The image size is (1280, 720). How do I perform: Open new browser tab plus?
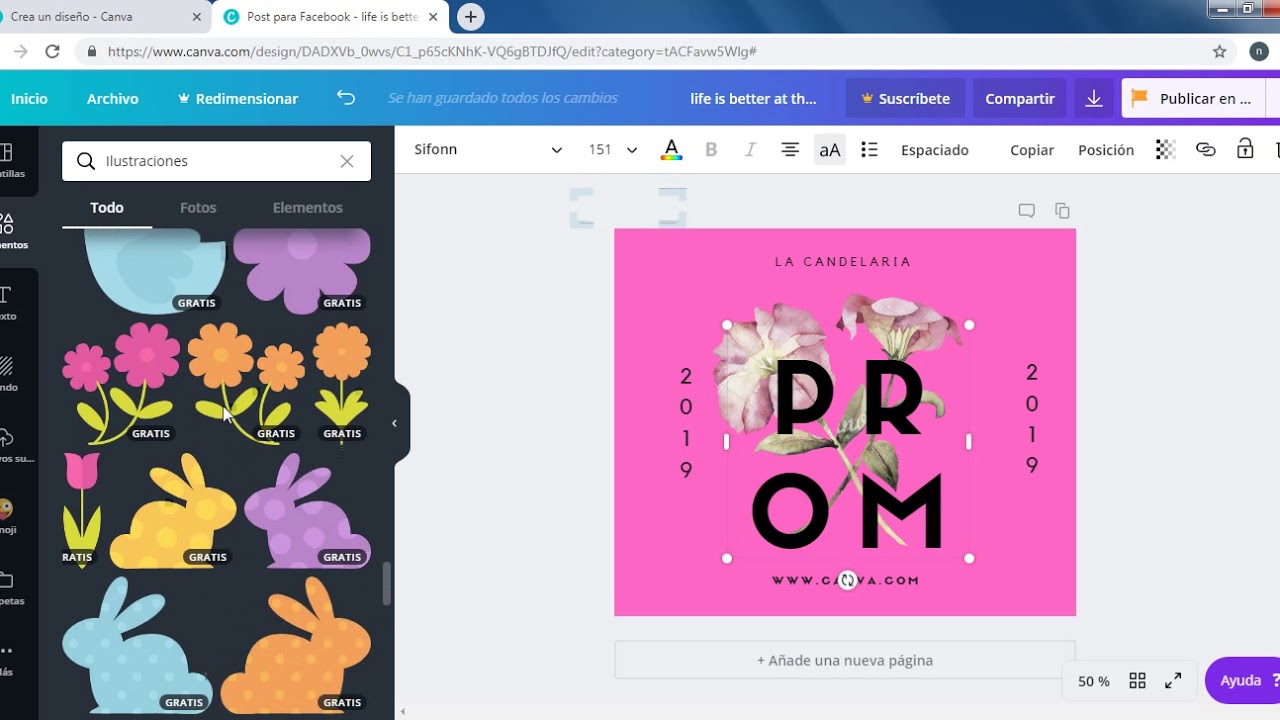pos(471,17)
